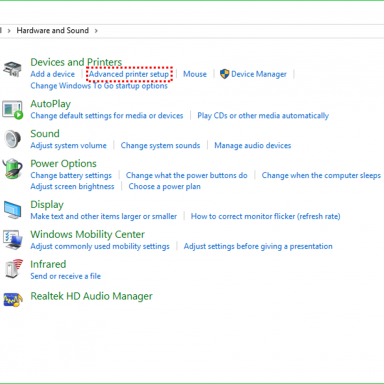Open Advanced printer setup link

[x=129, y=74]
